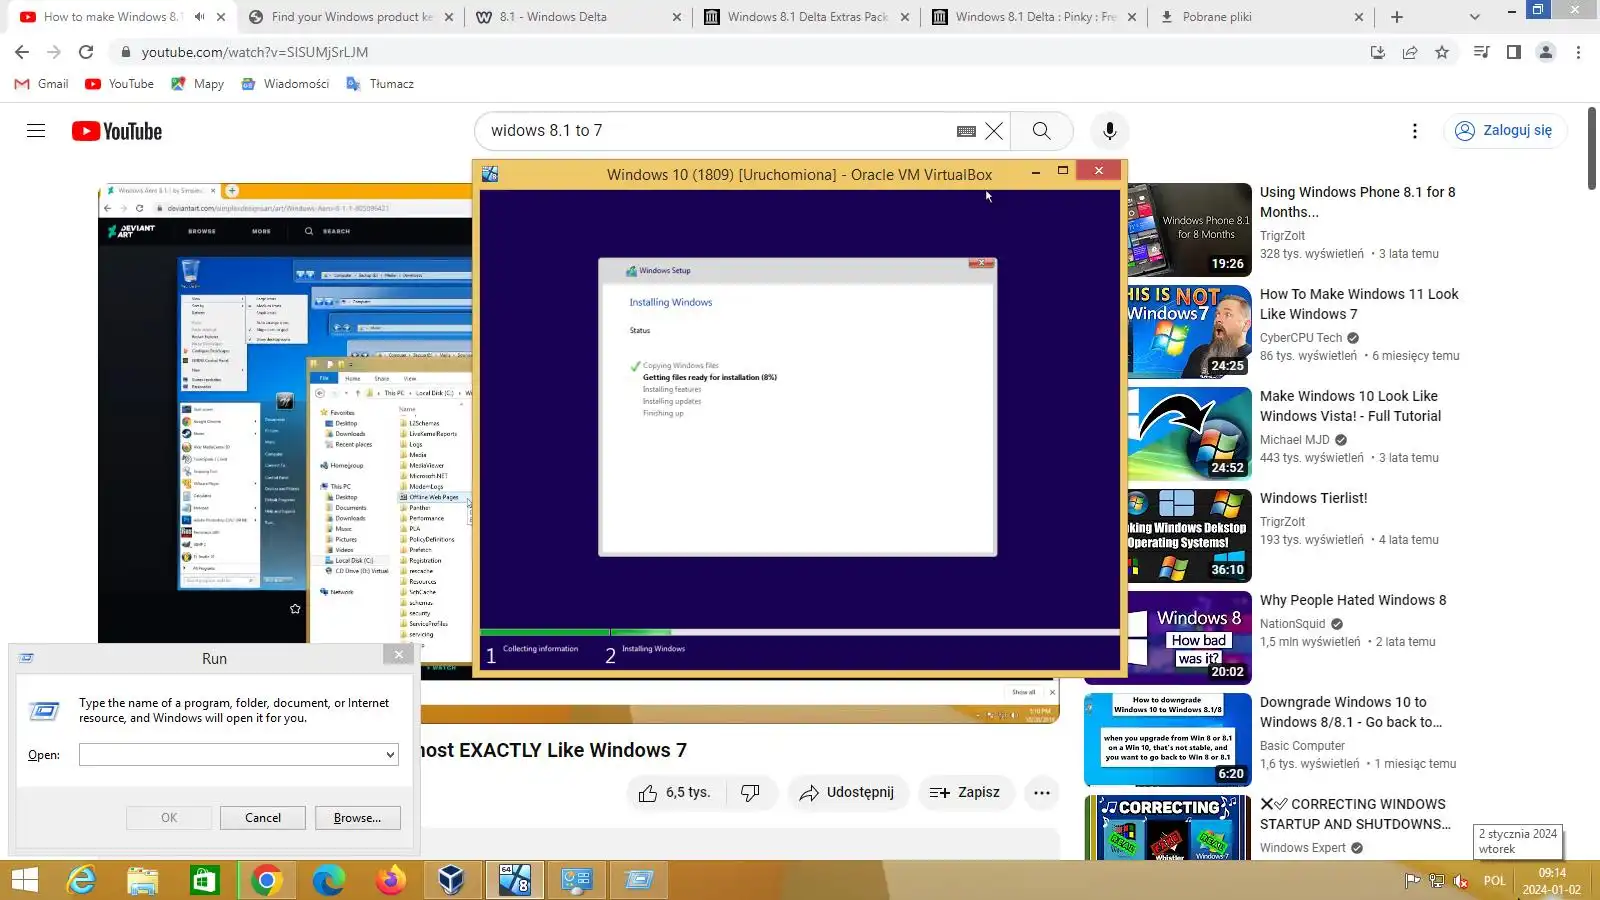Dislike the video

(750, 793)
